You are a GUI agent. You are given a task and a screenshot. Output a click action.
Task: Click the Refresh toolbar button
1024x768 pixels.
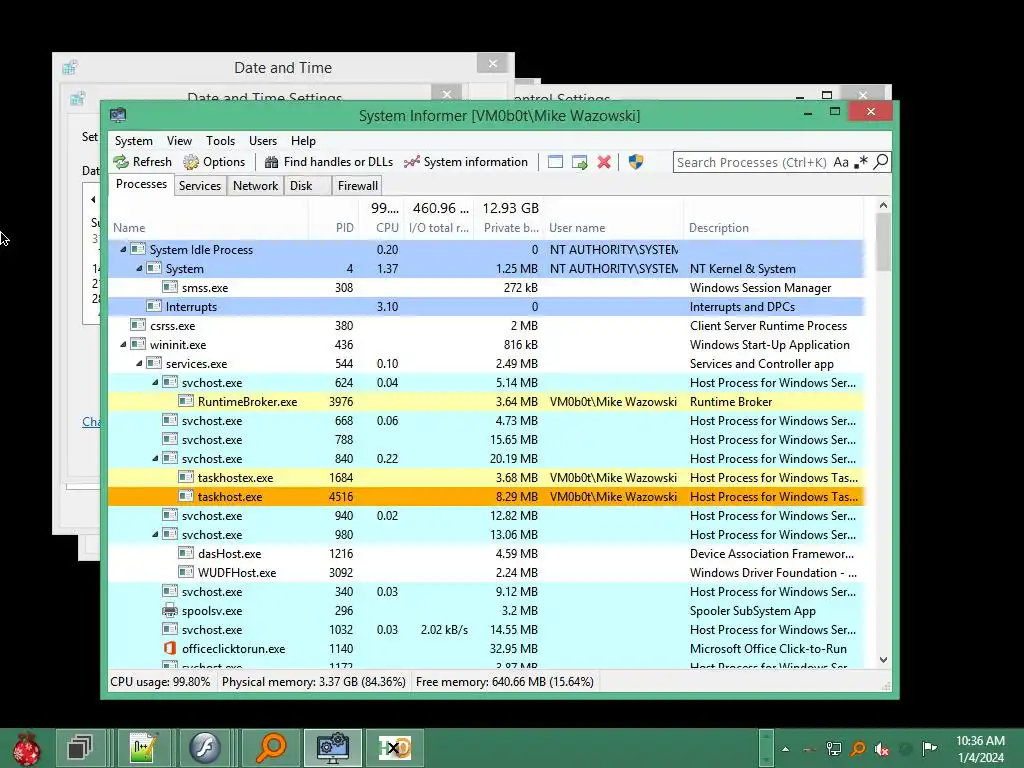[x=142, y=162]
